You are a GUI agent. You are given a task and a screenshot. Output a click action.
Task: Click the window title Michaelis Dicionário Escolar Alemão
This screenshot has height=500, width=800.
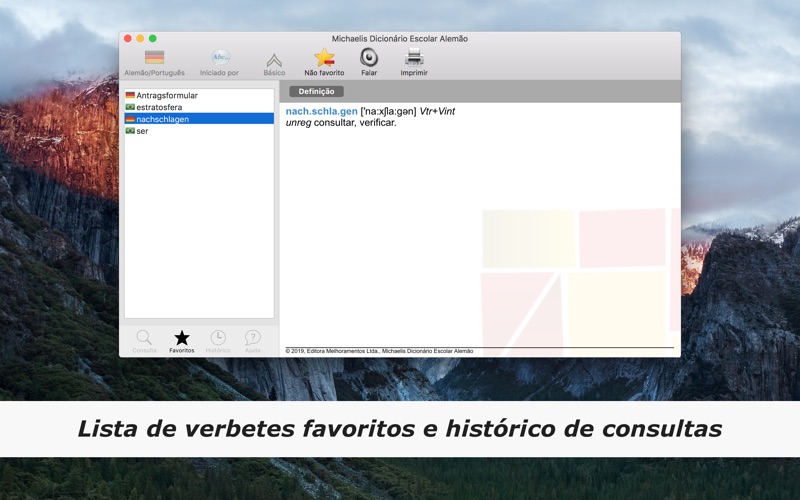click(399, 39)
